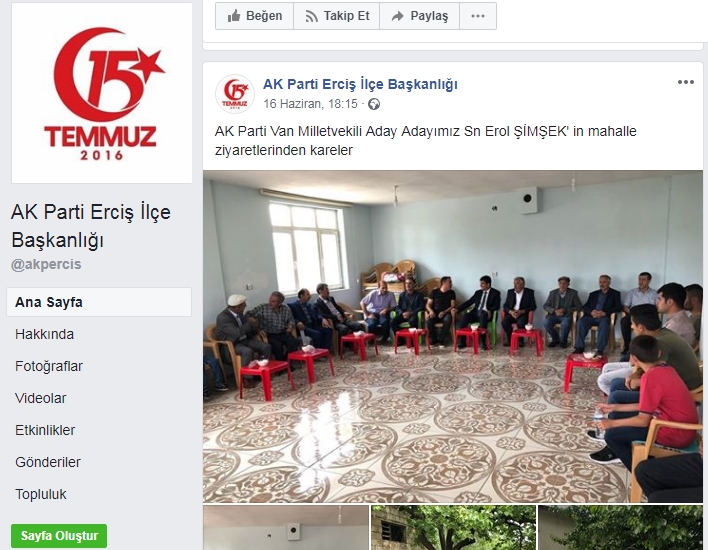Image resolution: width=708 pixels, height=550 pixels.
Task: Open the bottom middle tree photo thumbnail
Action: tap(453, 527)
